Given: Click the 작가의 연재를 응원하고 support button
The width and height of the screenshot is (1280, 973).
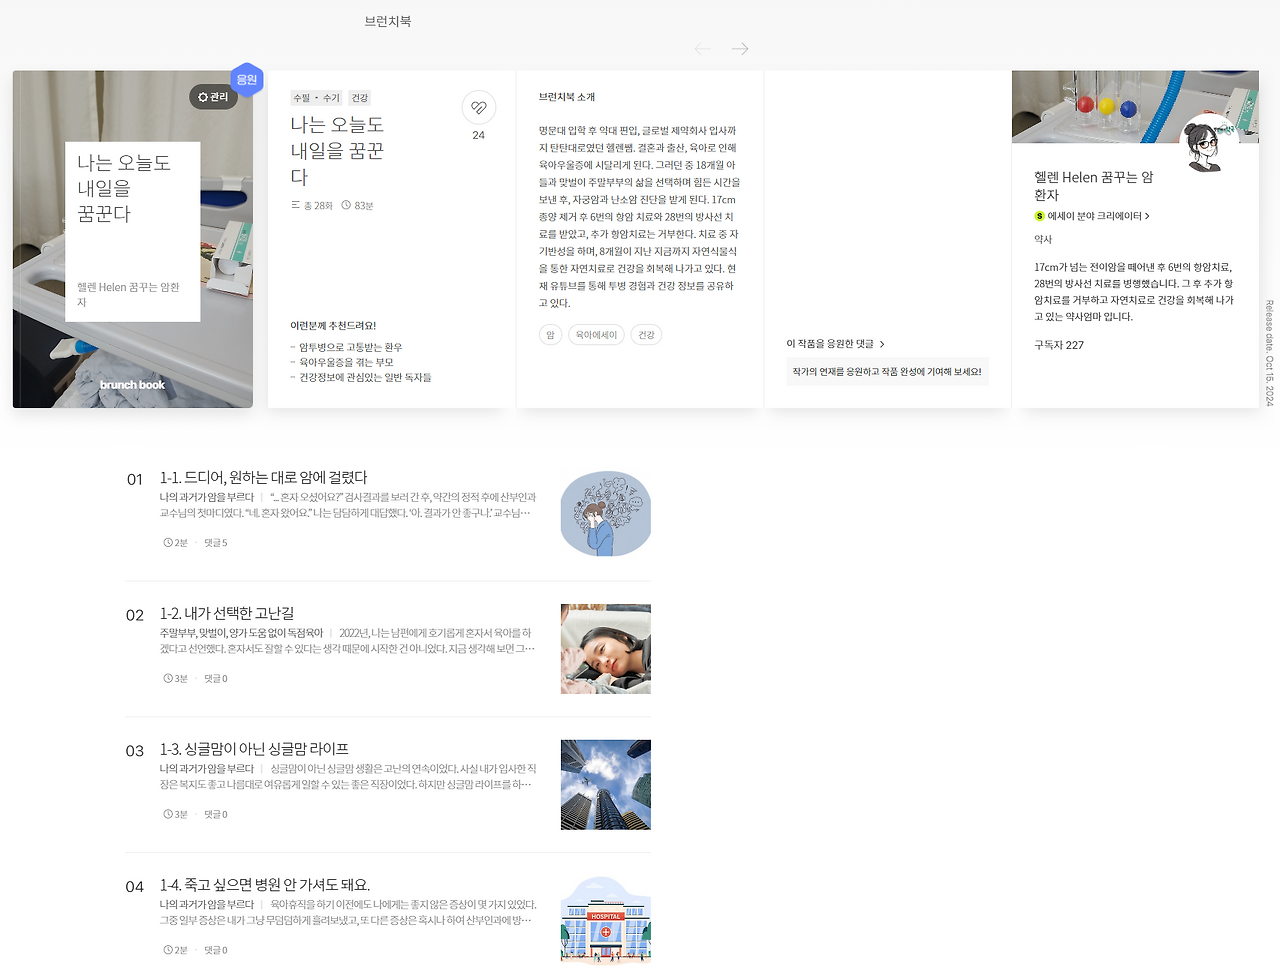Looking at the screenshot, I should [x=886, y=370].
